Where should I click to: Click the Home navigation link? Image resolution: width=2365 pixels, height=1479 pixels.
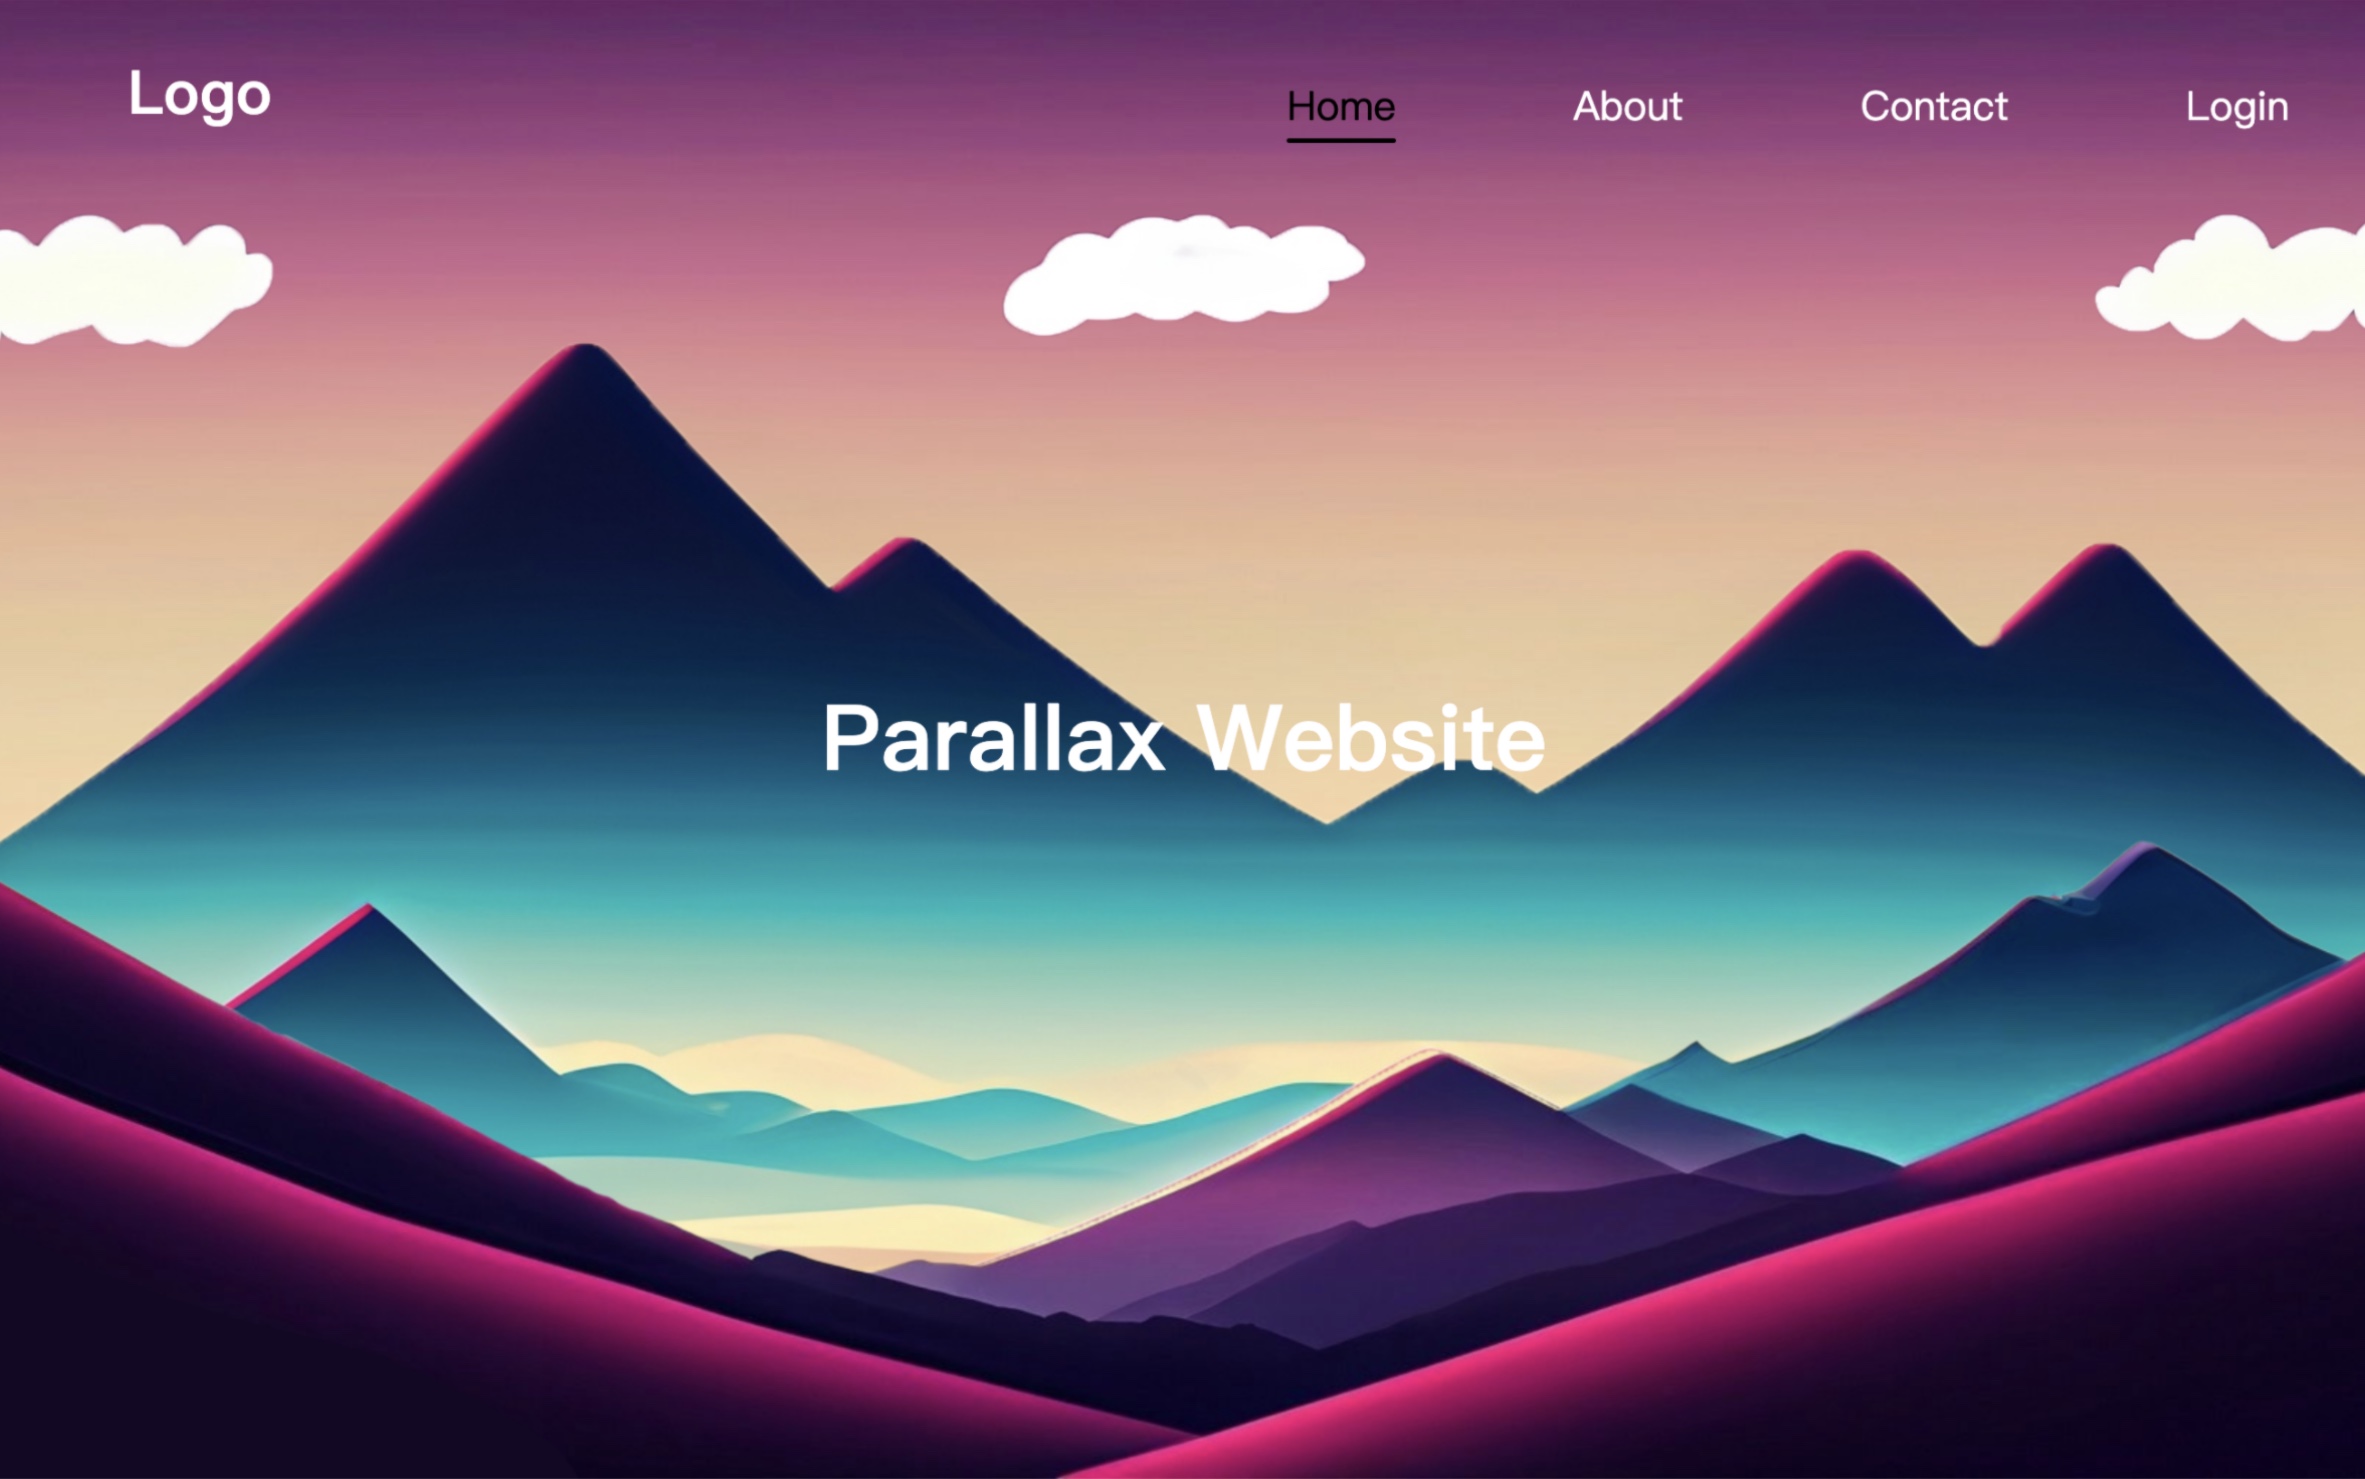[1341, 106]
